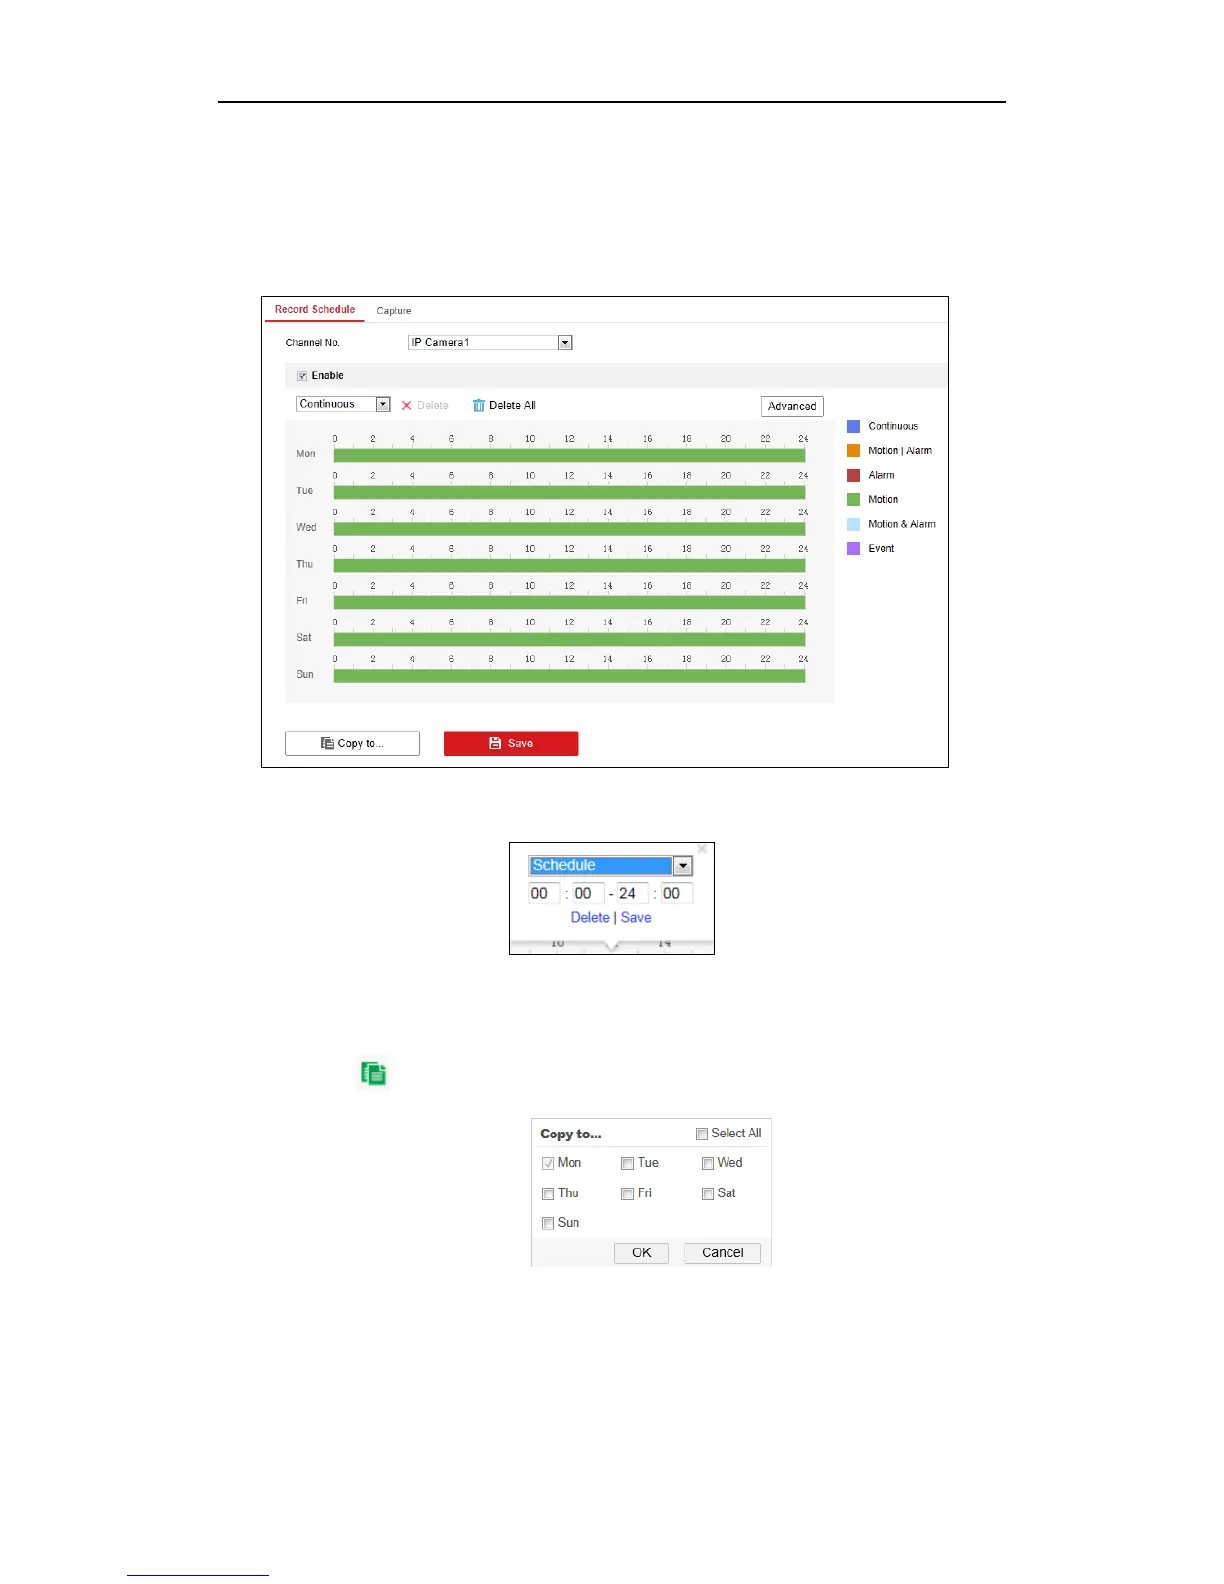
Task: Click the red X Delete icon
Action: click(407, 406)
